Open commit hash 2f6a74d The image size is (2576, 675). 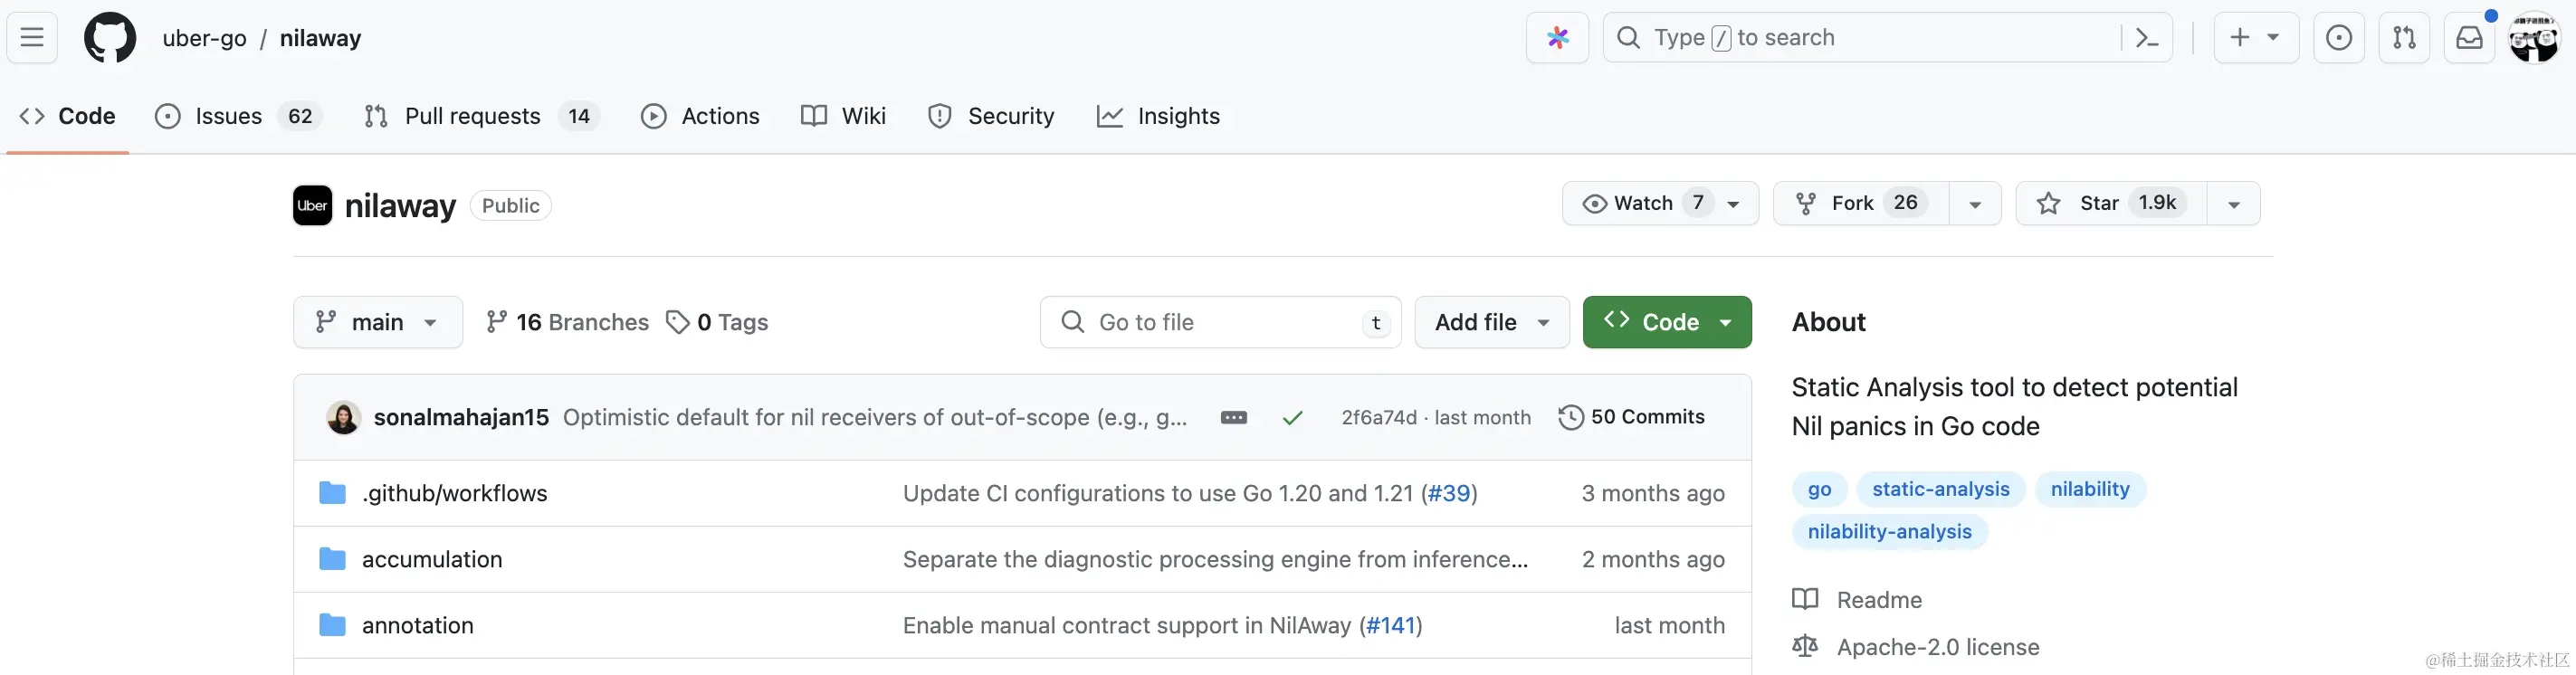(x=1379, y=418)
